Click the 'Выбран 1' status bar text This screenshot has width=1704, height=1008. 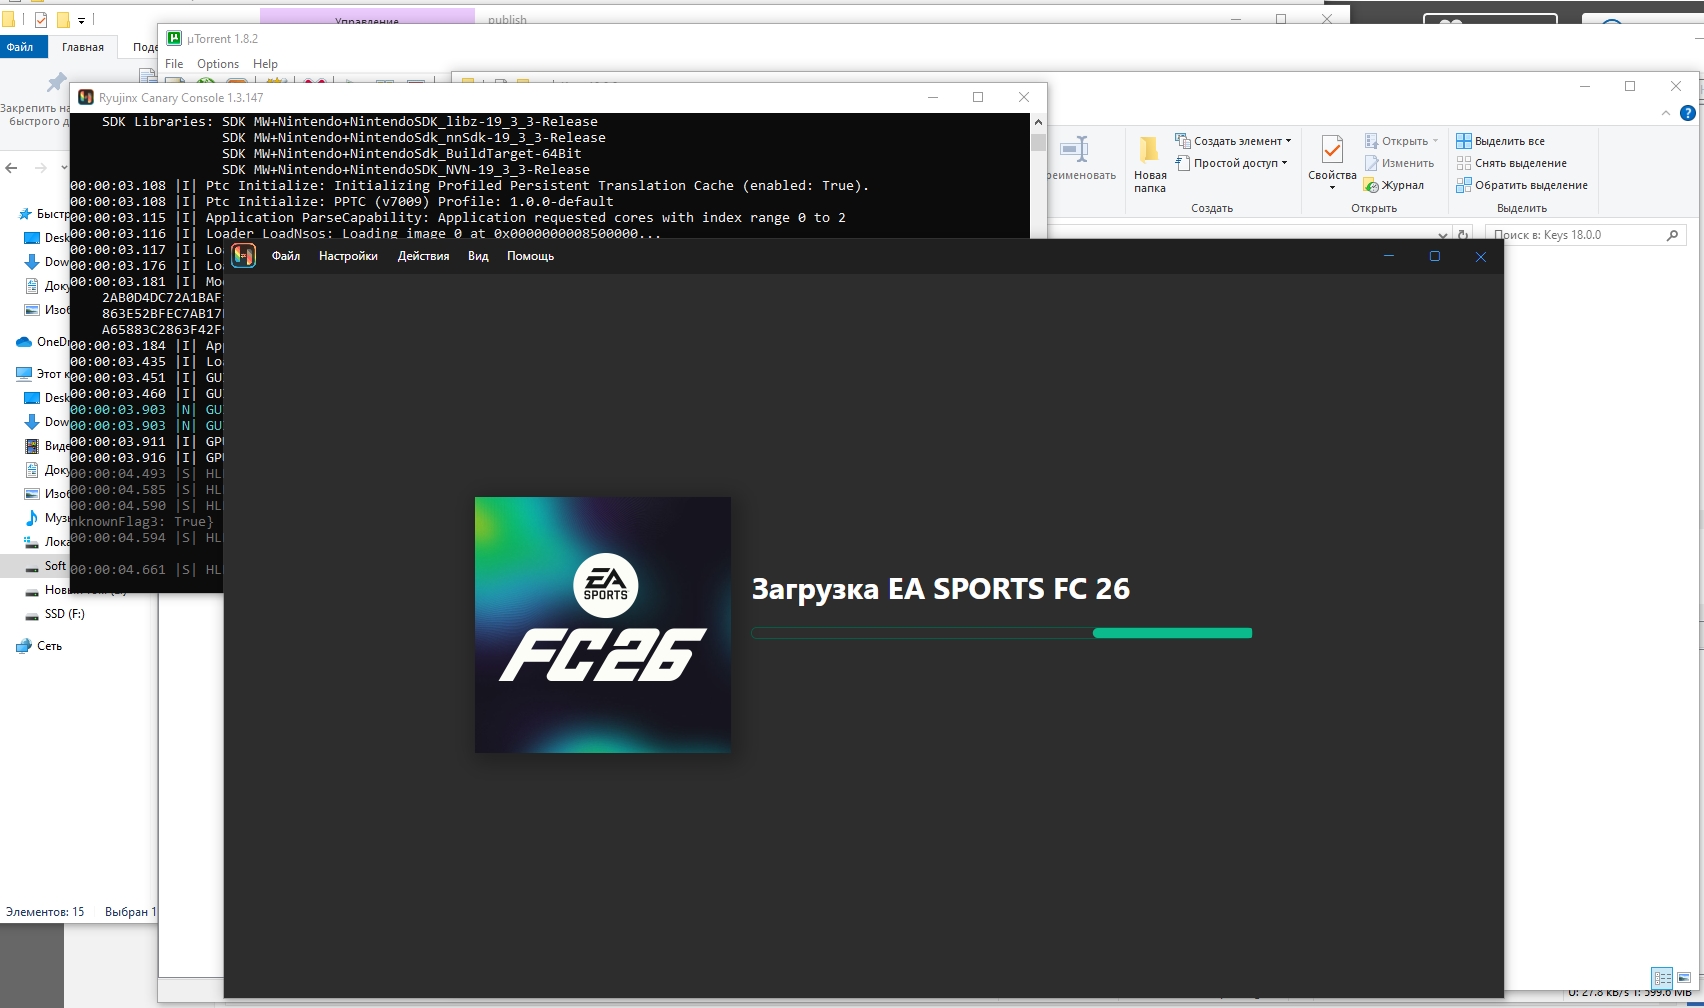[130, 912]
